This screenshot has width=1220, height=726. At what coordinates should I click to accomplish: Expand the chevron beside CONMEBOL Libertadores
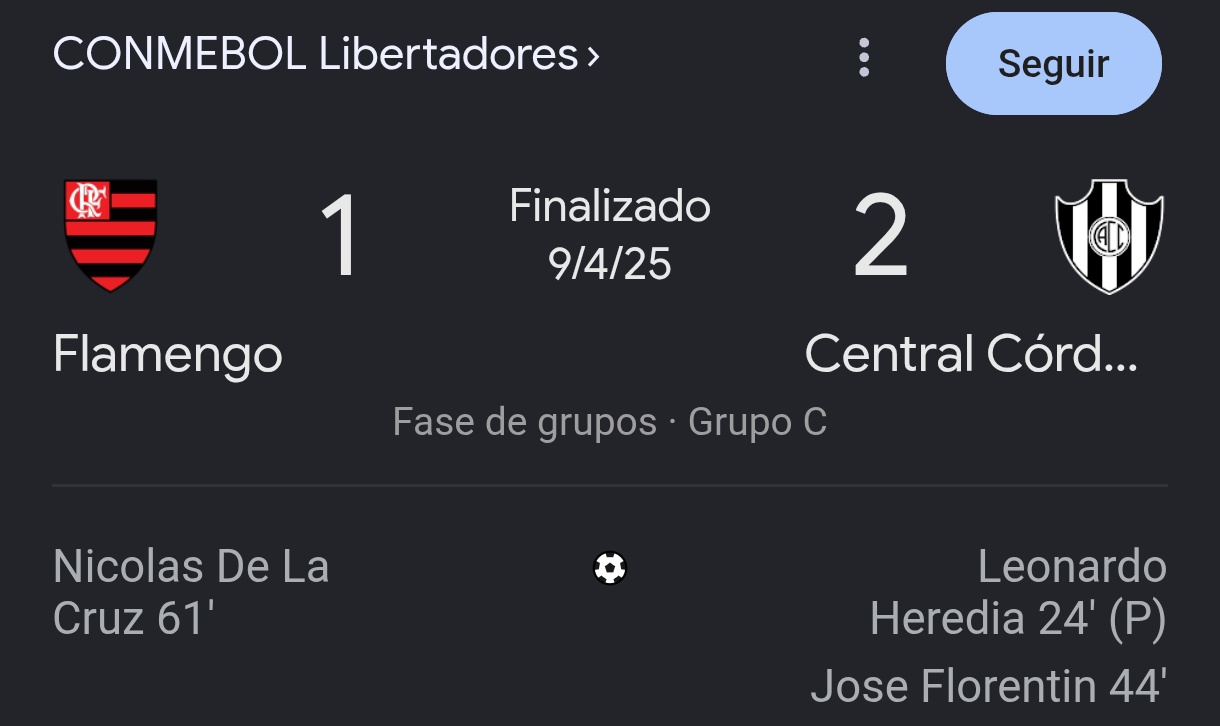[594, 56]
